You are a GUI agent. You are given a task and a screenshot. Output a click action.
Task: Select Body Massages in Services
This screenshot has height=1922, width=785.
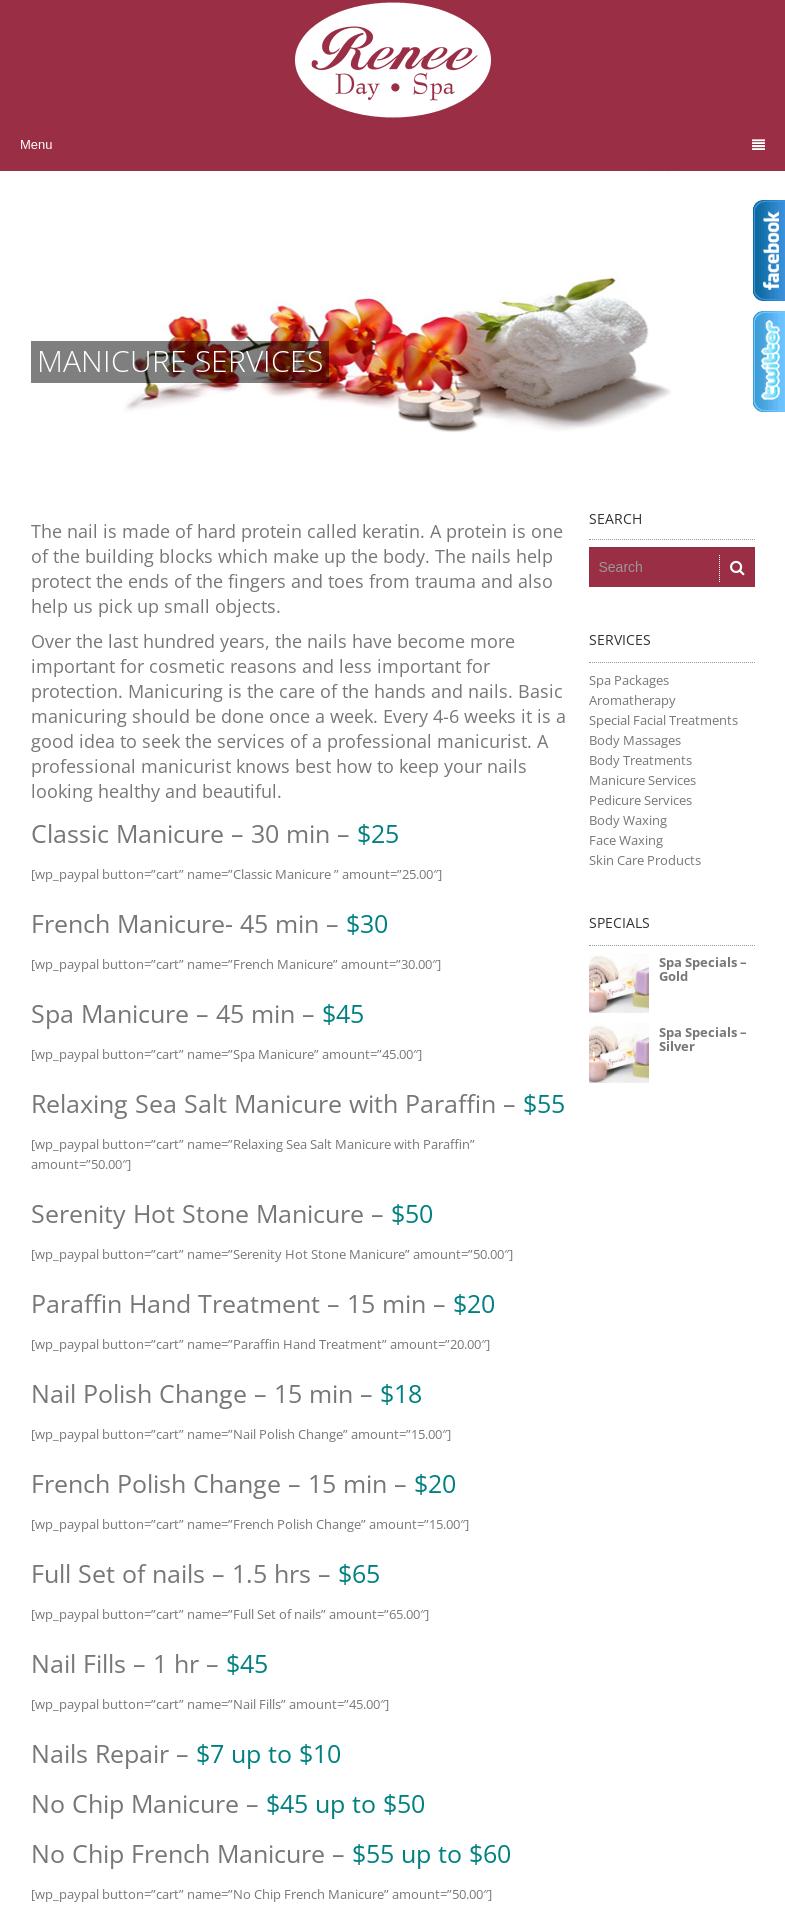click(634, 740)
